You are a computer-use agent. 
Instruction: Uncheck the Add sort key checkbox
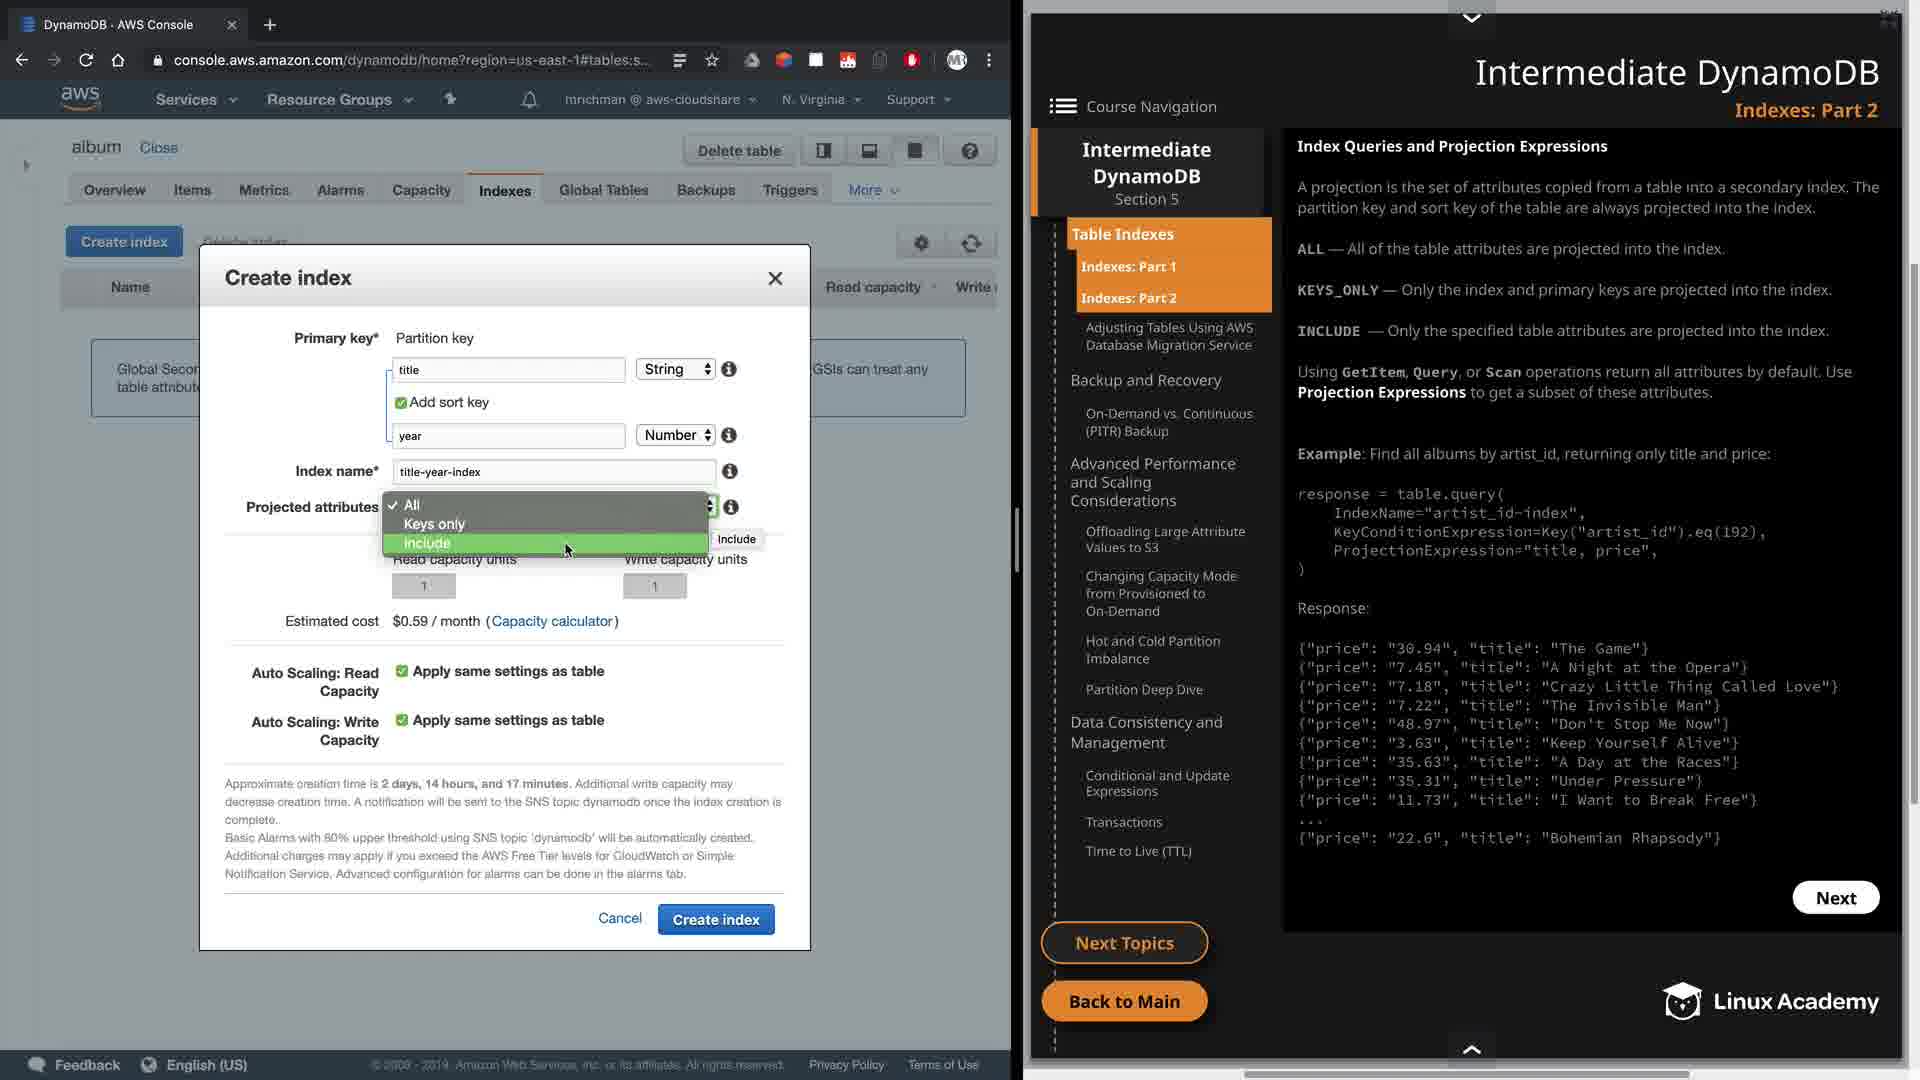click(401, 403)
